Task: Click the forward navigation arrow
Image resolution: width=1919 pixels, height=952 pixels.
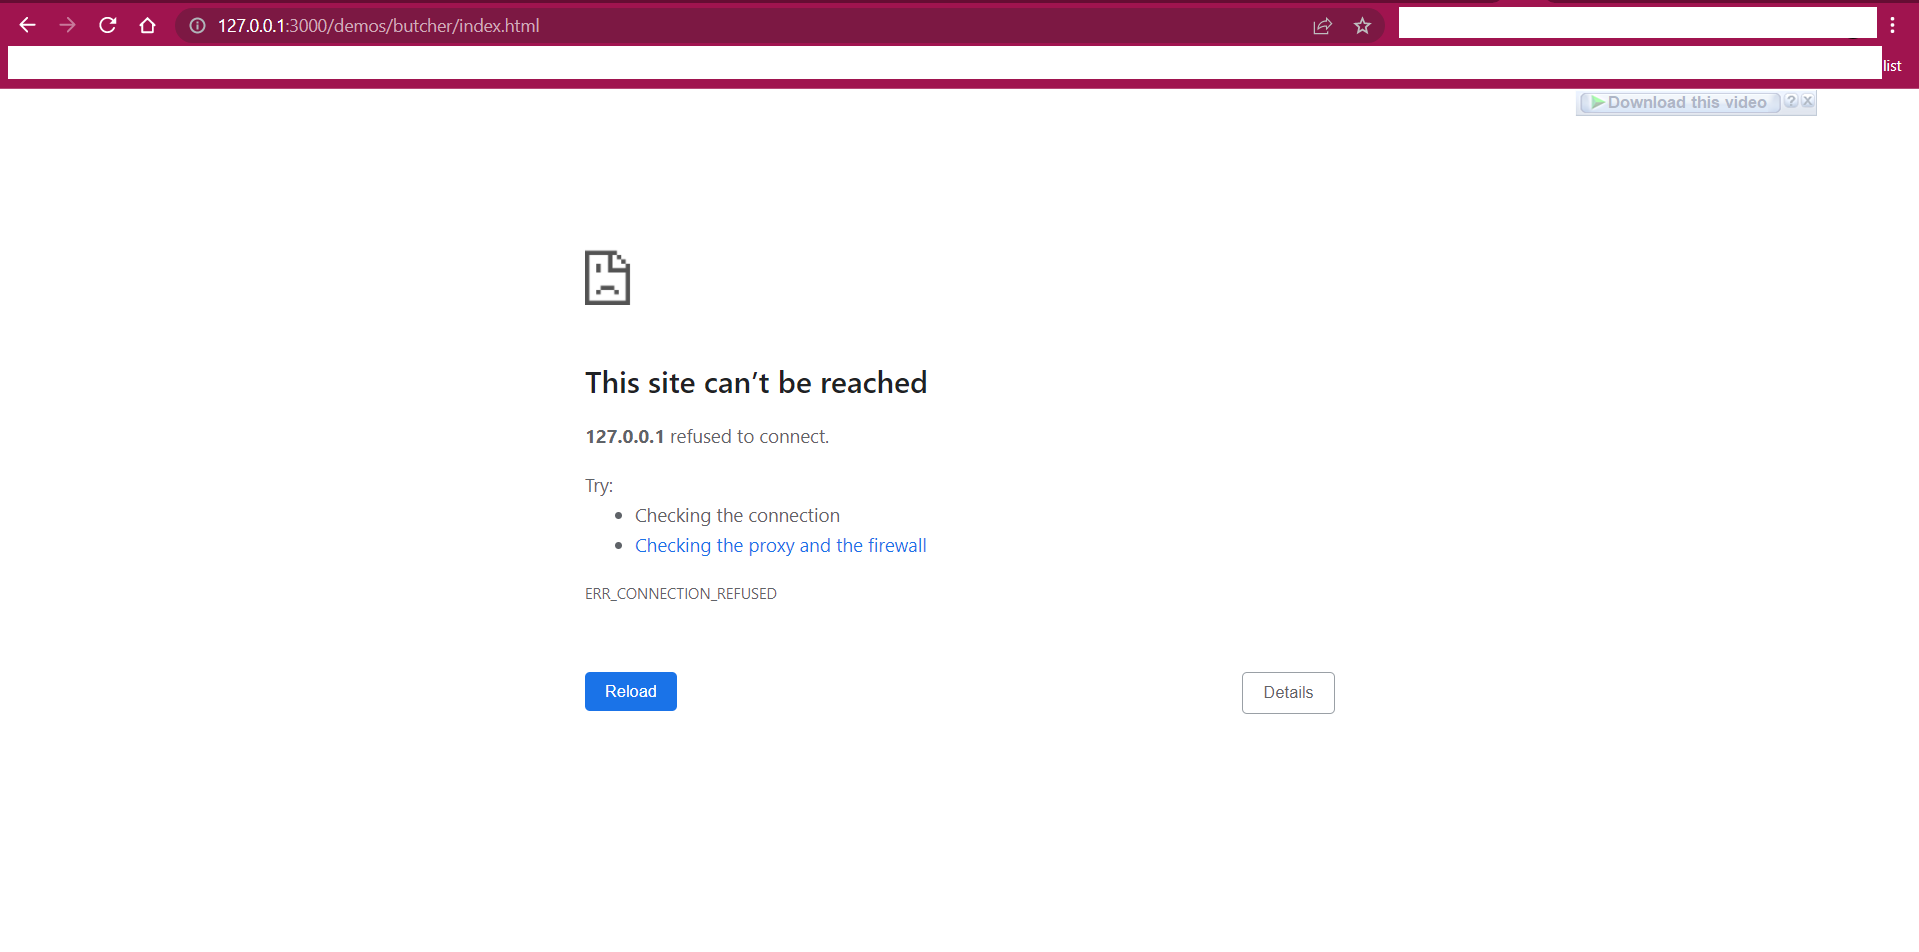Action: pyautogui.click(x=67, y=25)
